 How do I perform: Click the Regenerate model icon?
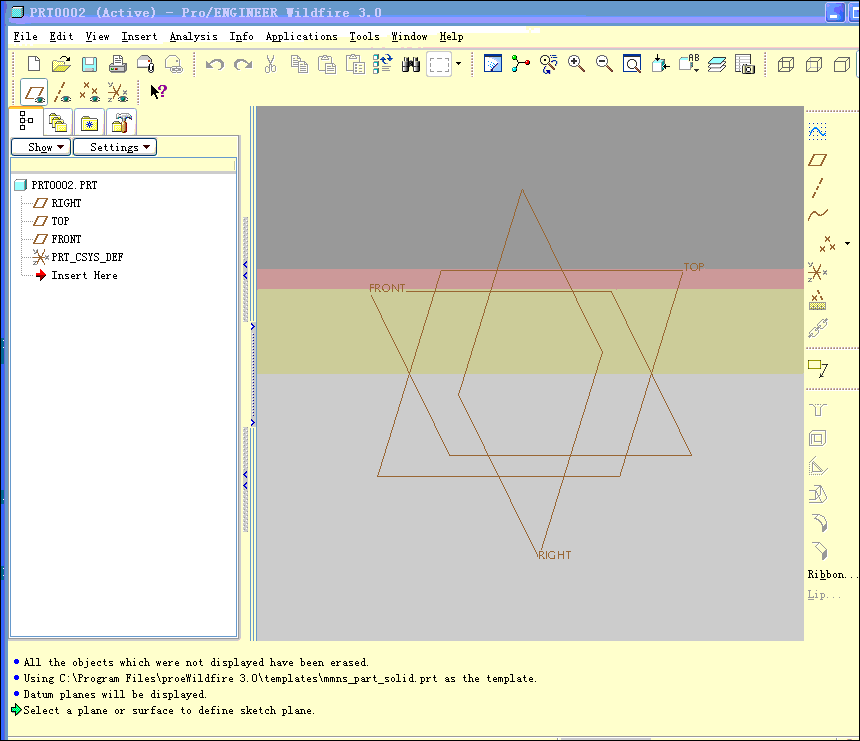(382, 64)
